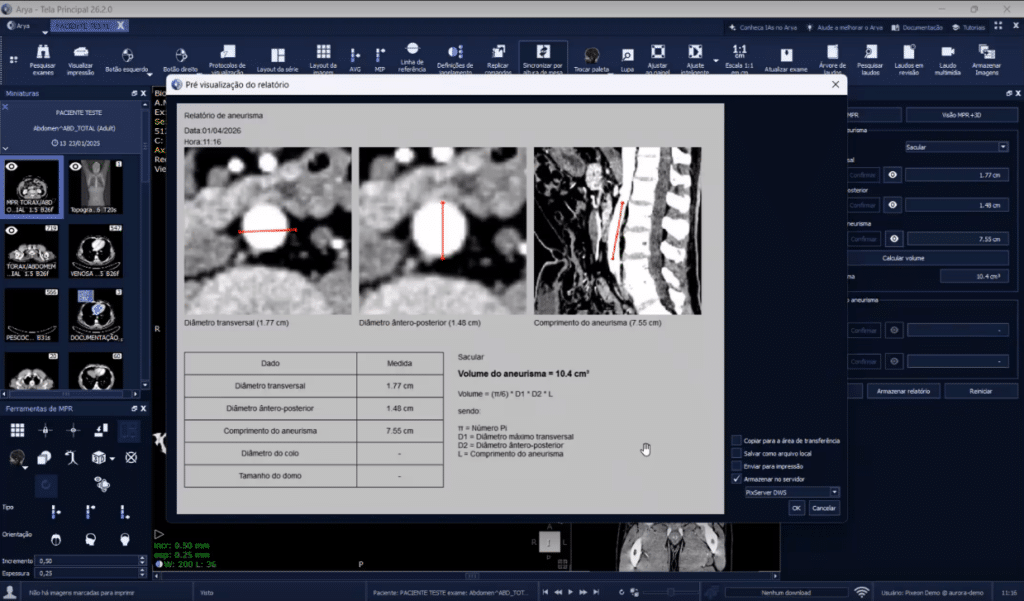Click the Reiniciar button
Image resolution: width=1024 pixels, height=601 pixels.
[x=980, y=391]
